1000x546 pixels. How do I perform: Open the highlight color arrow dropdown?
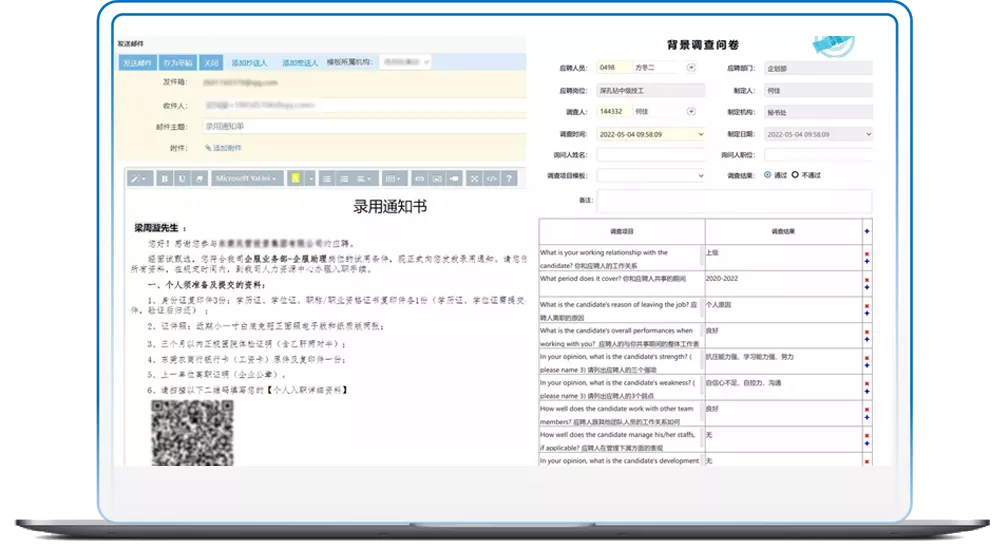pyautogui.click(x=311, y=179)
